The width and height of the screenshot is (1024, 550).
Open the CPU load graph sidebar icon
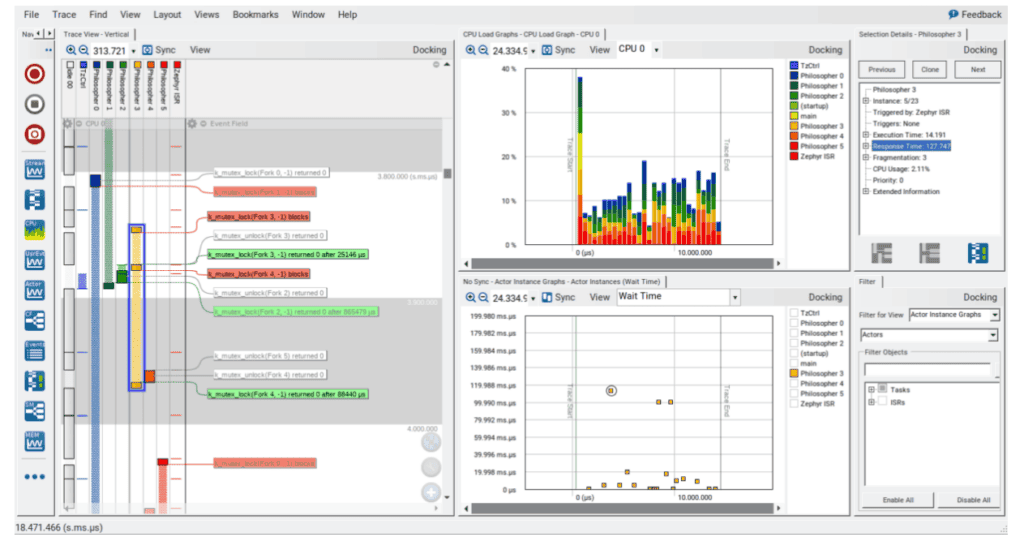click(35, 230)
